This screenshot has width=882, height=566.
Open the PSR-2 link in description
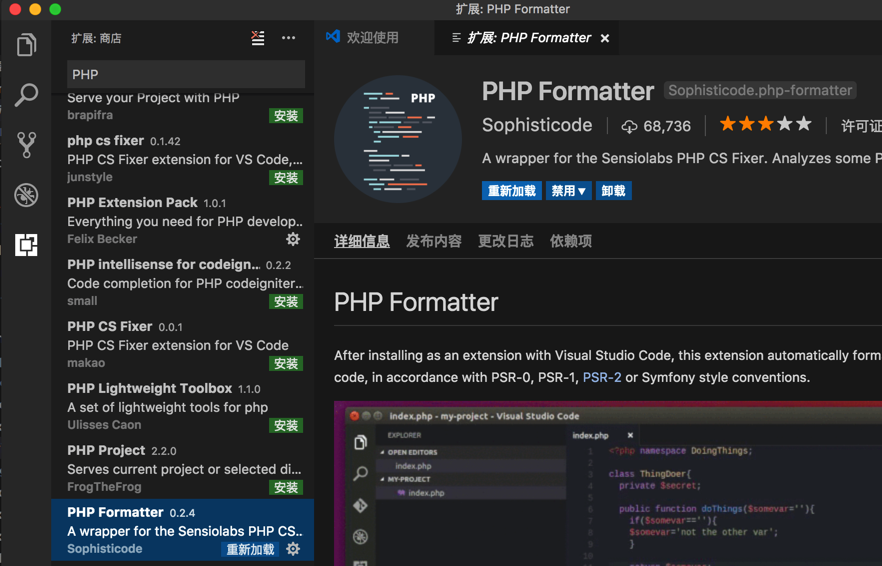click(602, 378)
